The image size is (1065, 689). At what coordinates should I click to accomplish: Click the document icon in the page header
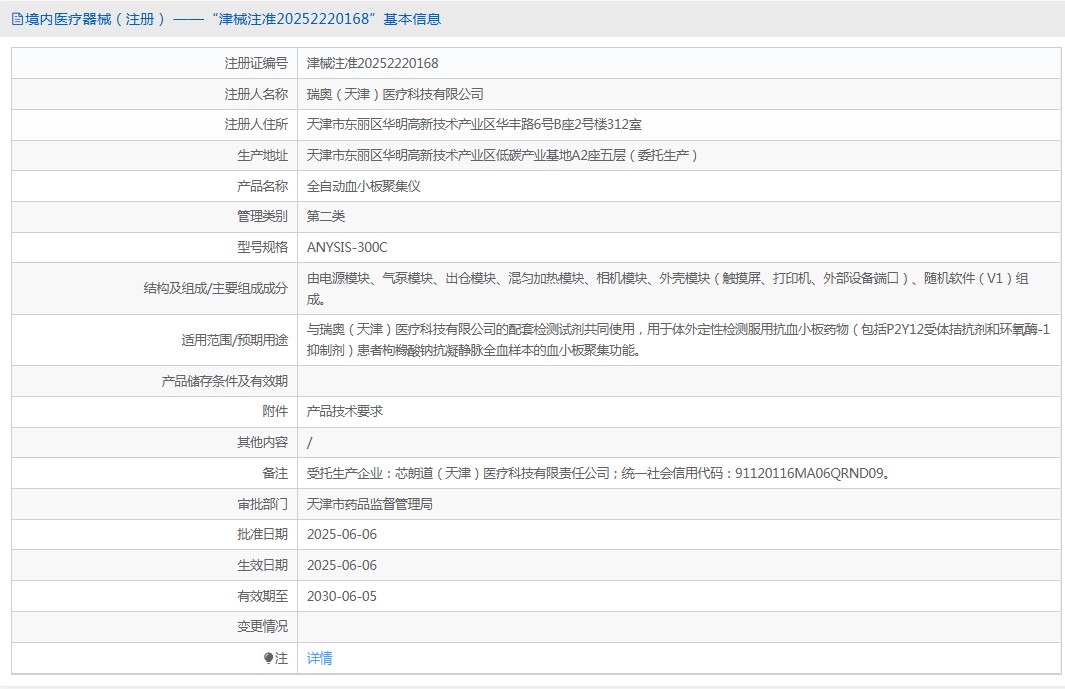(17, 19)
